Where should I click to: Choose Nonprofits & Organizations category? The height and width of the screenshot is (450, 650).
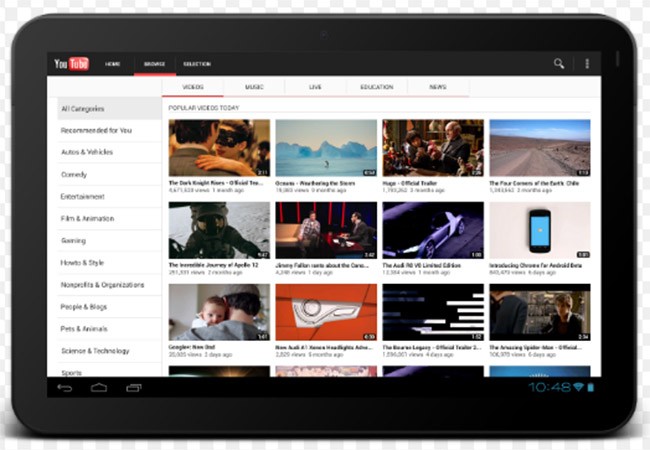tap(109, 285)
